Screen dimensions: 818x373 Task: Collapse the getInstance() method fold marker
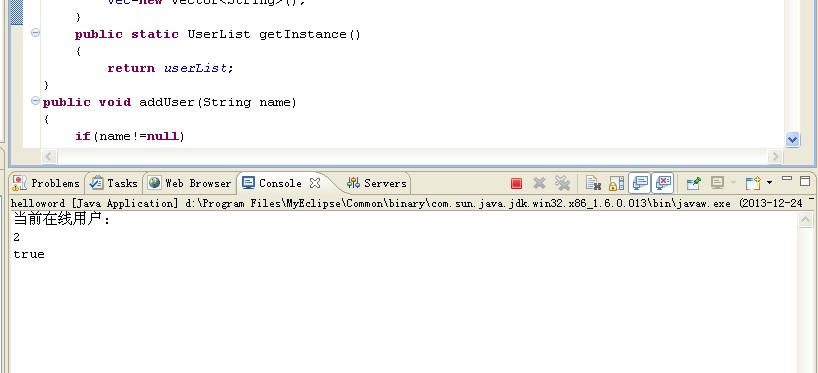pos(35,32)
